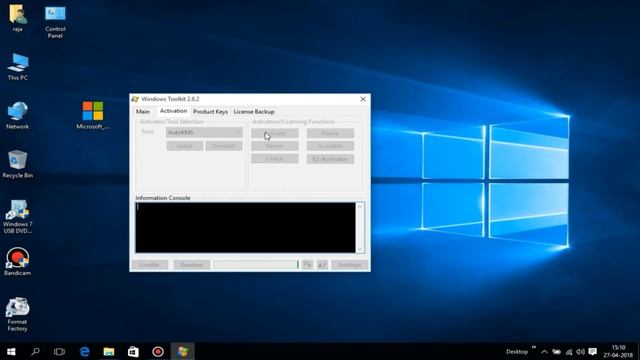Open File Explorer from the taskbar
This screenshot has height=360, width=640.
pyautogui.click(x=109, y=351)
